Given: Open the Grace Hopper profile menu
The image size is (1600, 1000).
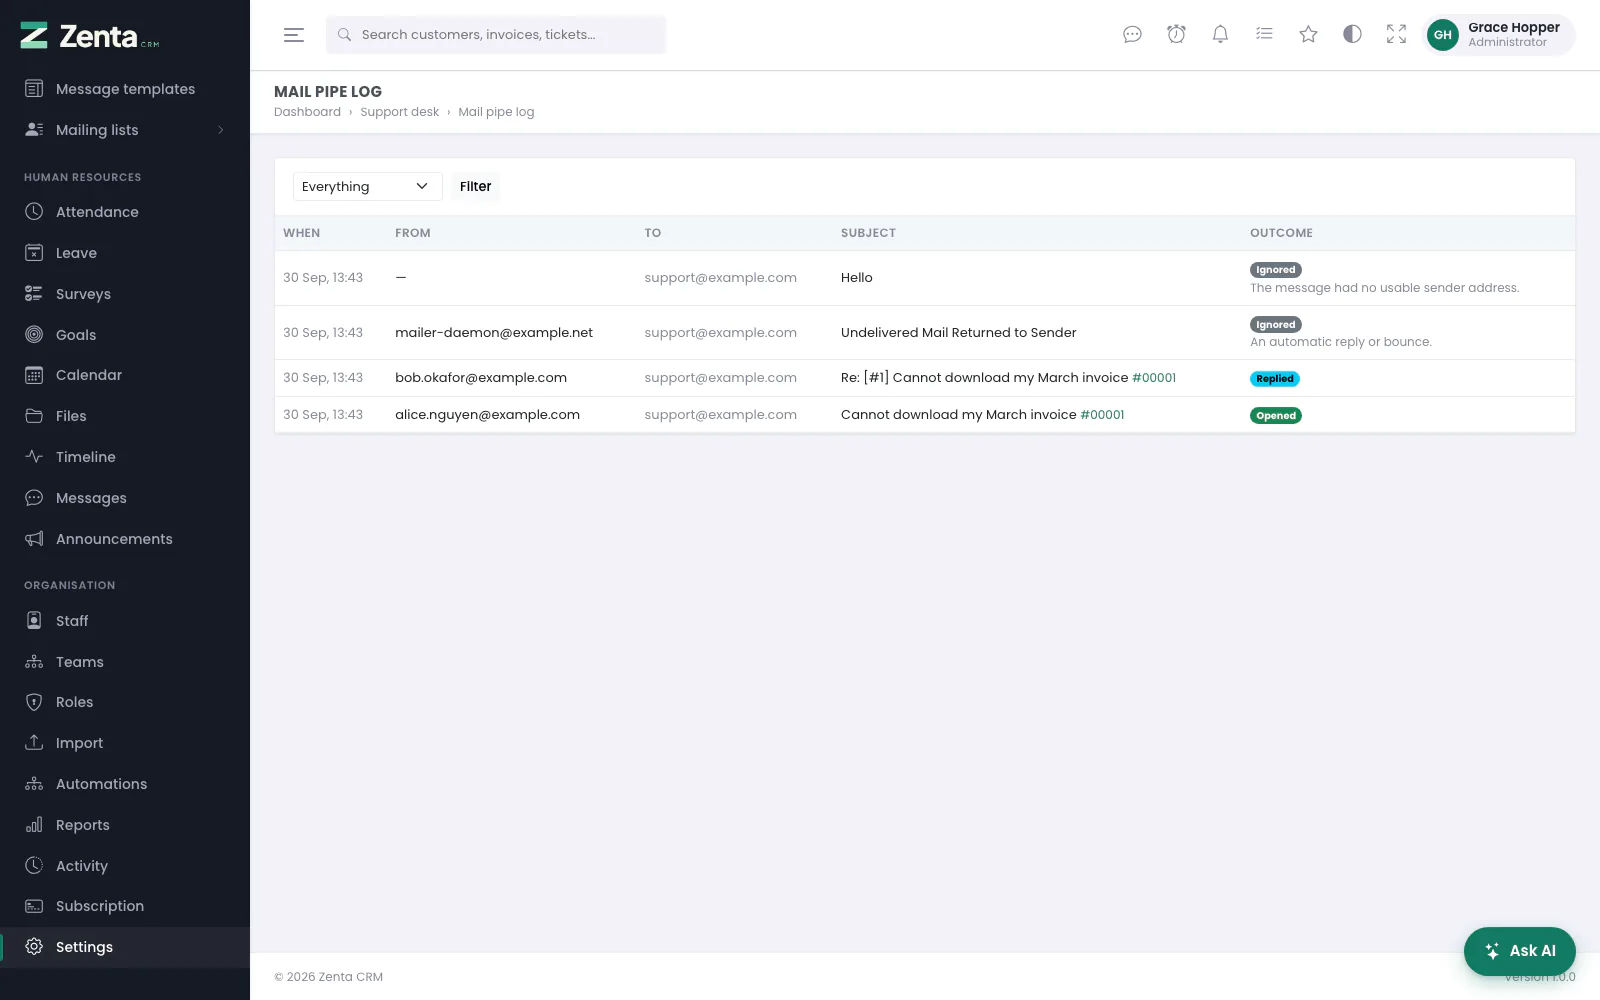Looking at the screenshot, I should point(1498,35).
